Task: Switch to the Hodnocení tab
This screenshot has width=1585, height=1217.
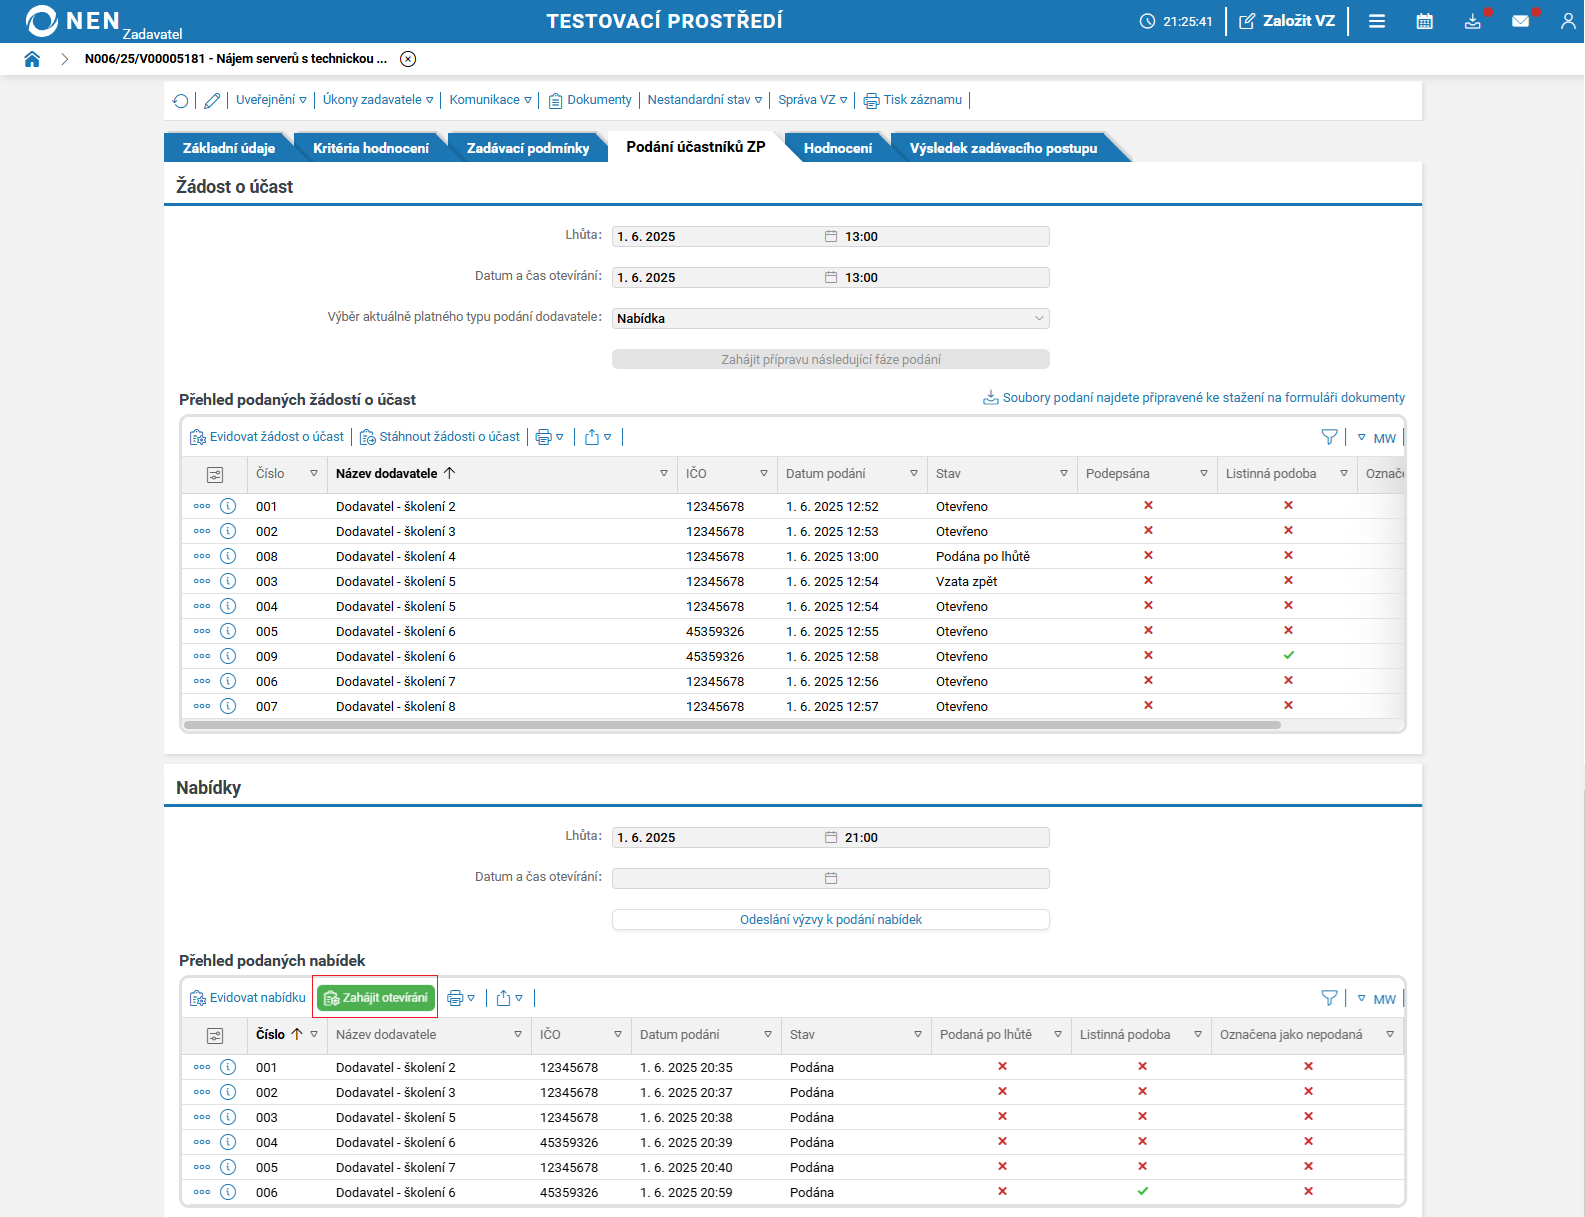Action: click(x=837, y=148)
